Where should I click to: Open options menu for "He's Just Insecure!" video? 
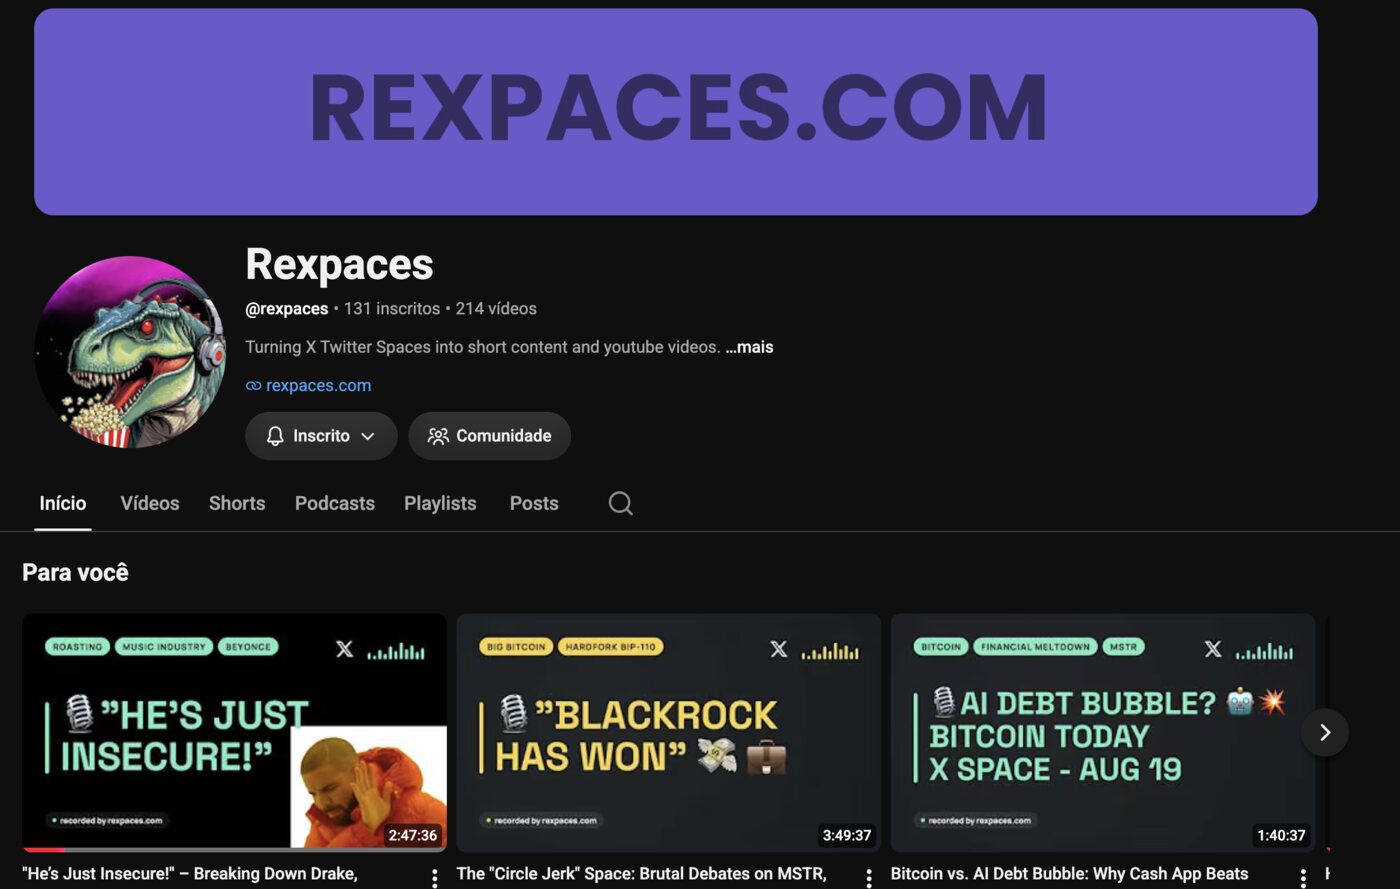[434, 878]
